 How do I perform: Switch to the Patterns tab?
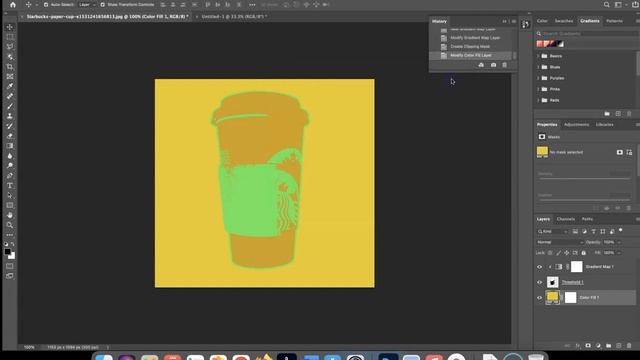tap(614, 21)
